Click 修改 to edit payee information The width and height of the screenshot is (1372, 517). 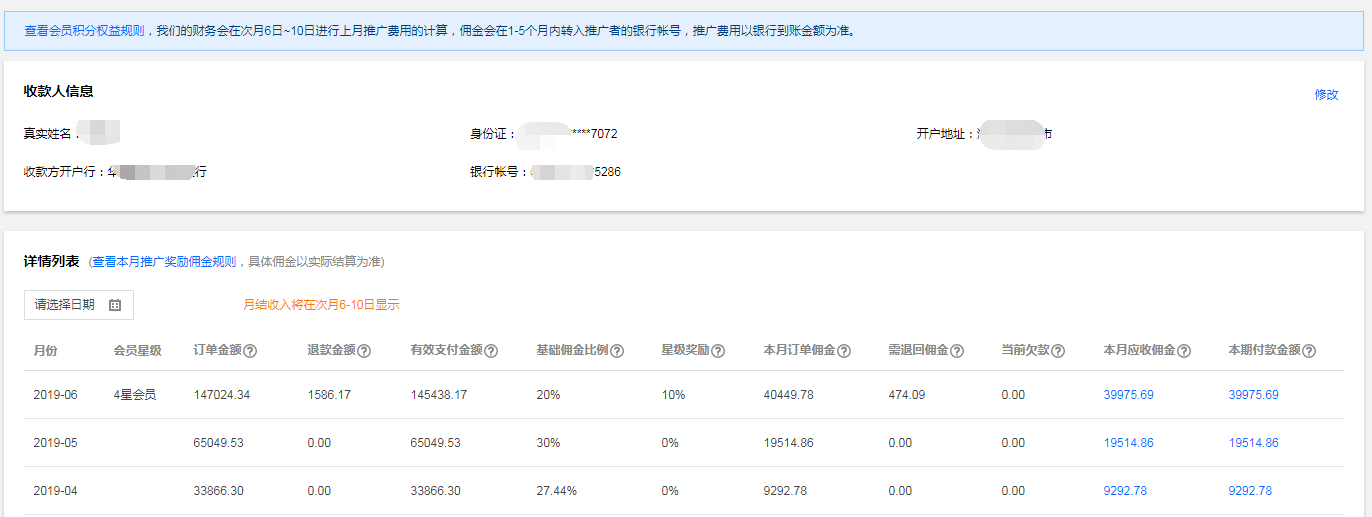click(1326, 94)
